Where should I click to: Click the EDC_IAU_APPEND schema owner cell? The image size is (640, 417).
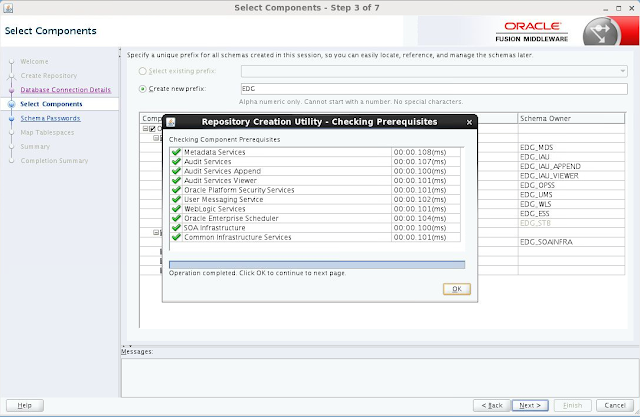pos(571,166)
